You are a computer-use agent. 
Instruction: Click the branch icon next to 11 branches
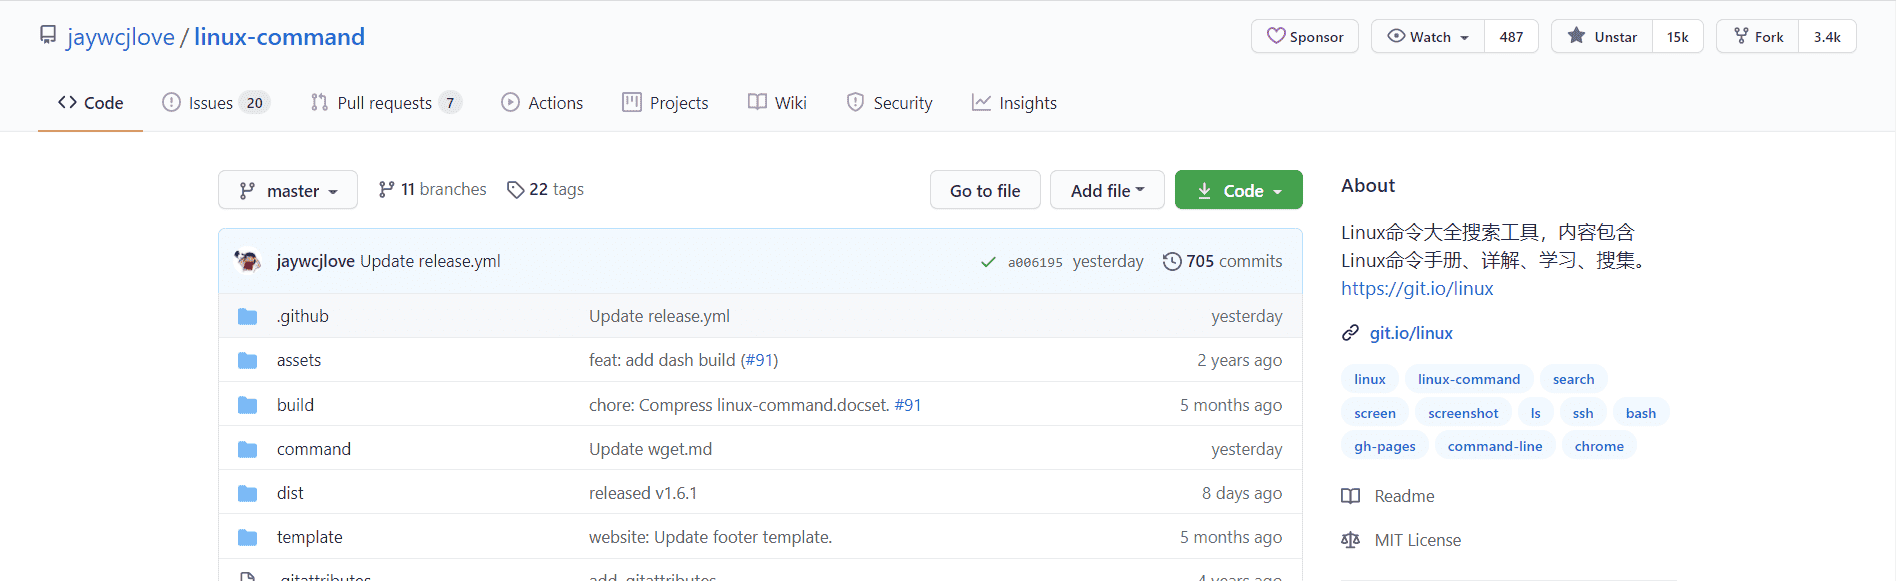point(386,189)
